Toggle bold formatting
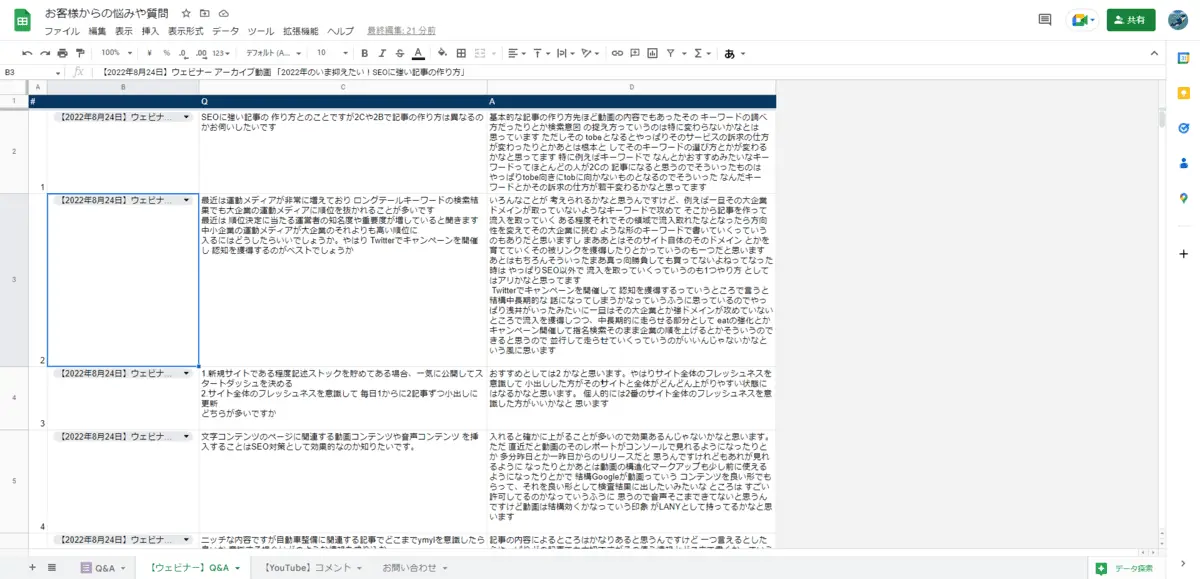 coord(365,53)
